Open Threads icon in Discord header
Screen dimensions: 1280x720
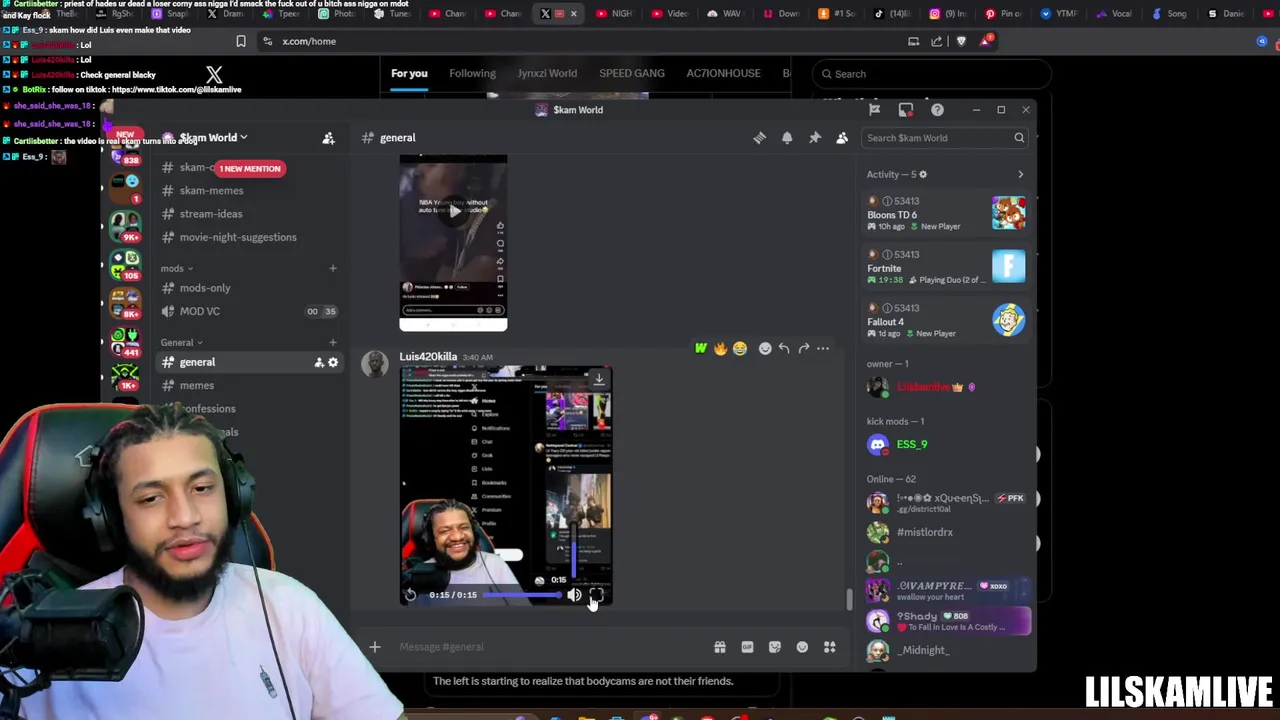click(759, 138)
